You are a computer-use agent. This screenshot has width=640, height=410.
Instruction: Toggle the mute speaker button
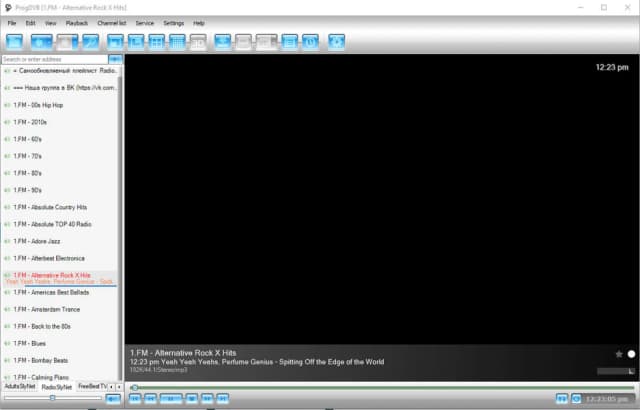pyautogui.click(x=113, y=399)
